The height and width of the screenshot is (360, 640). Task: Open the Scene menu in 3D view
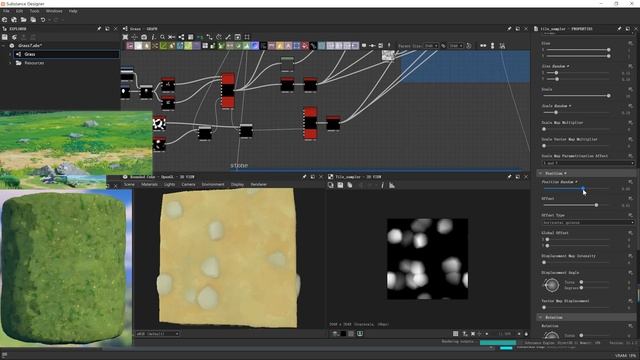[129, 184]
